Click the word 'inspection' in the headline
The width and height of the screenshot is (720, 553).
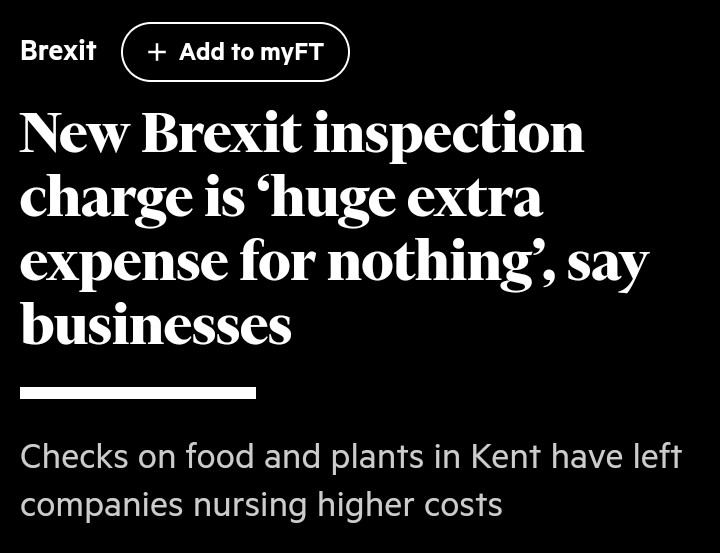coord(449,133)
